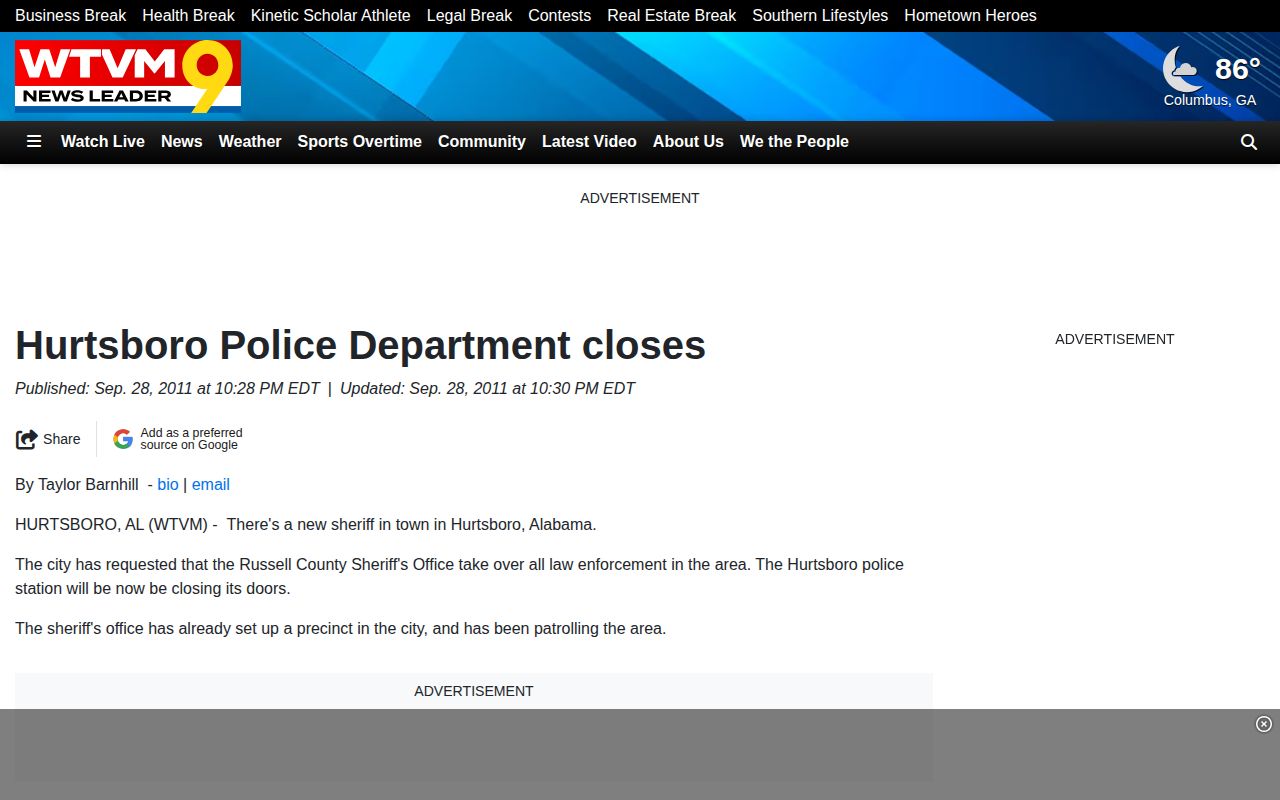Screen dimensions: 1280x800
Task: Open Kinetic Scholar Athlete link
Action: 331,16
